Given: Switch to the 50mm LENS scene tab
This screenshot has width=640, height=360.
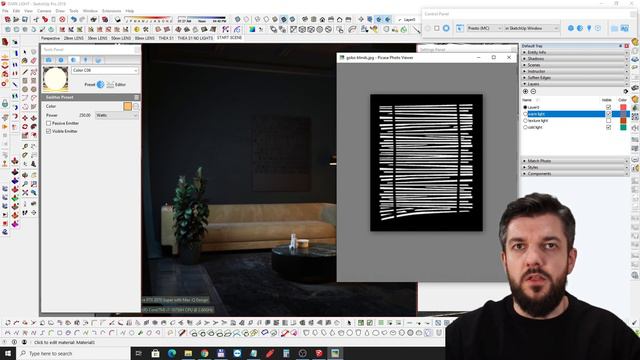Looking at the screenshot, I should tap(121, 38).
